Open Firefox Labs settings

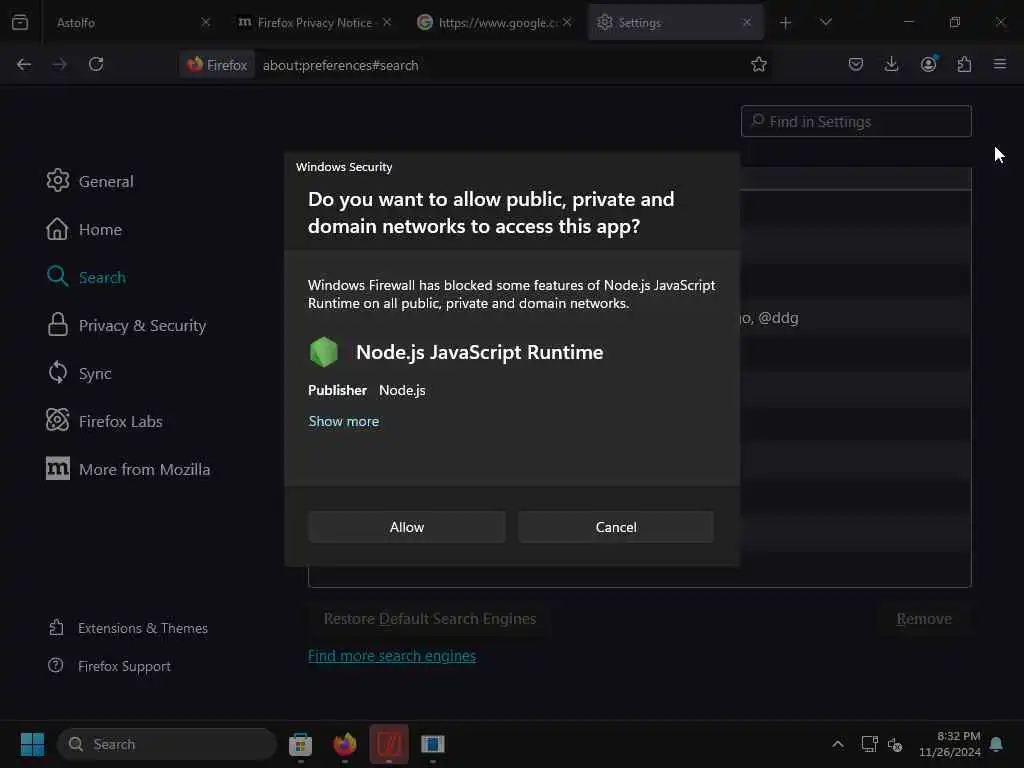point(104,421)
